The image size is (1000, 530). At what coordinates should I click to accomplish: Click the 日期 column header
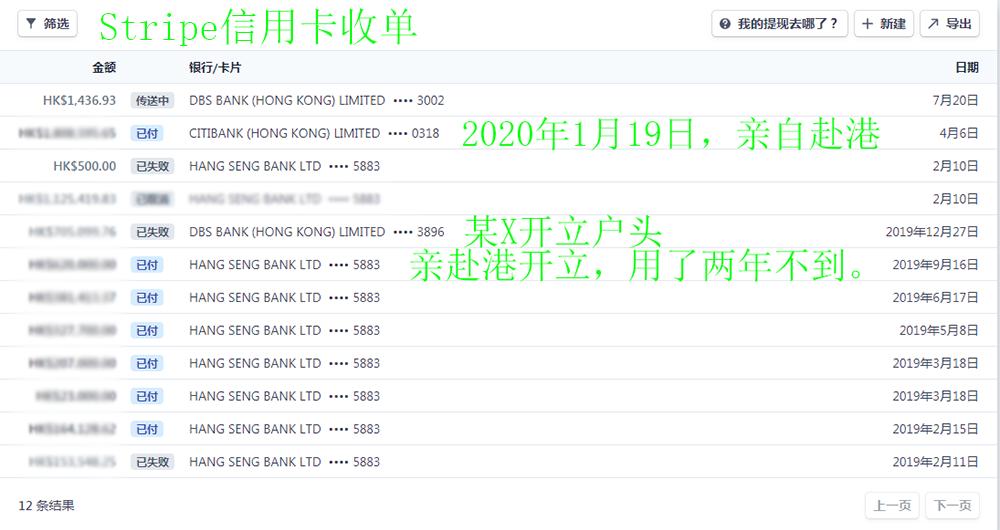(967, 68)
